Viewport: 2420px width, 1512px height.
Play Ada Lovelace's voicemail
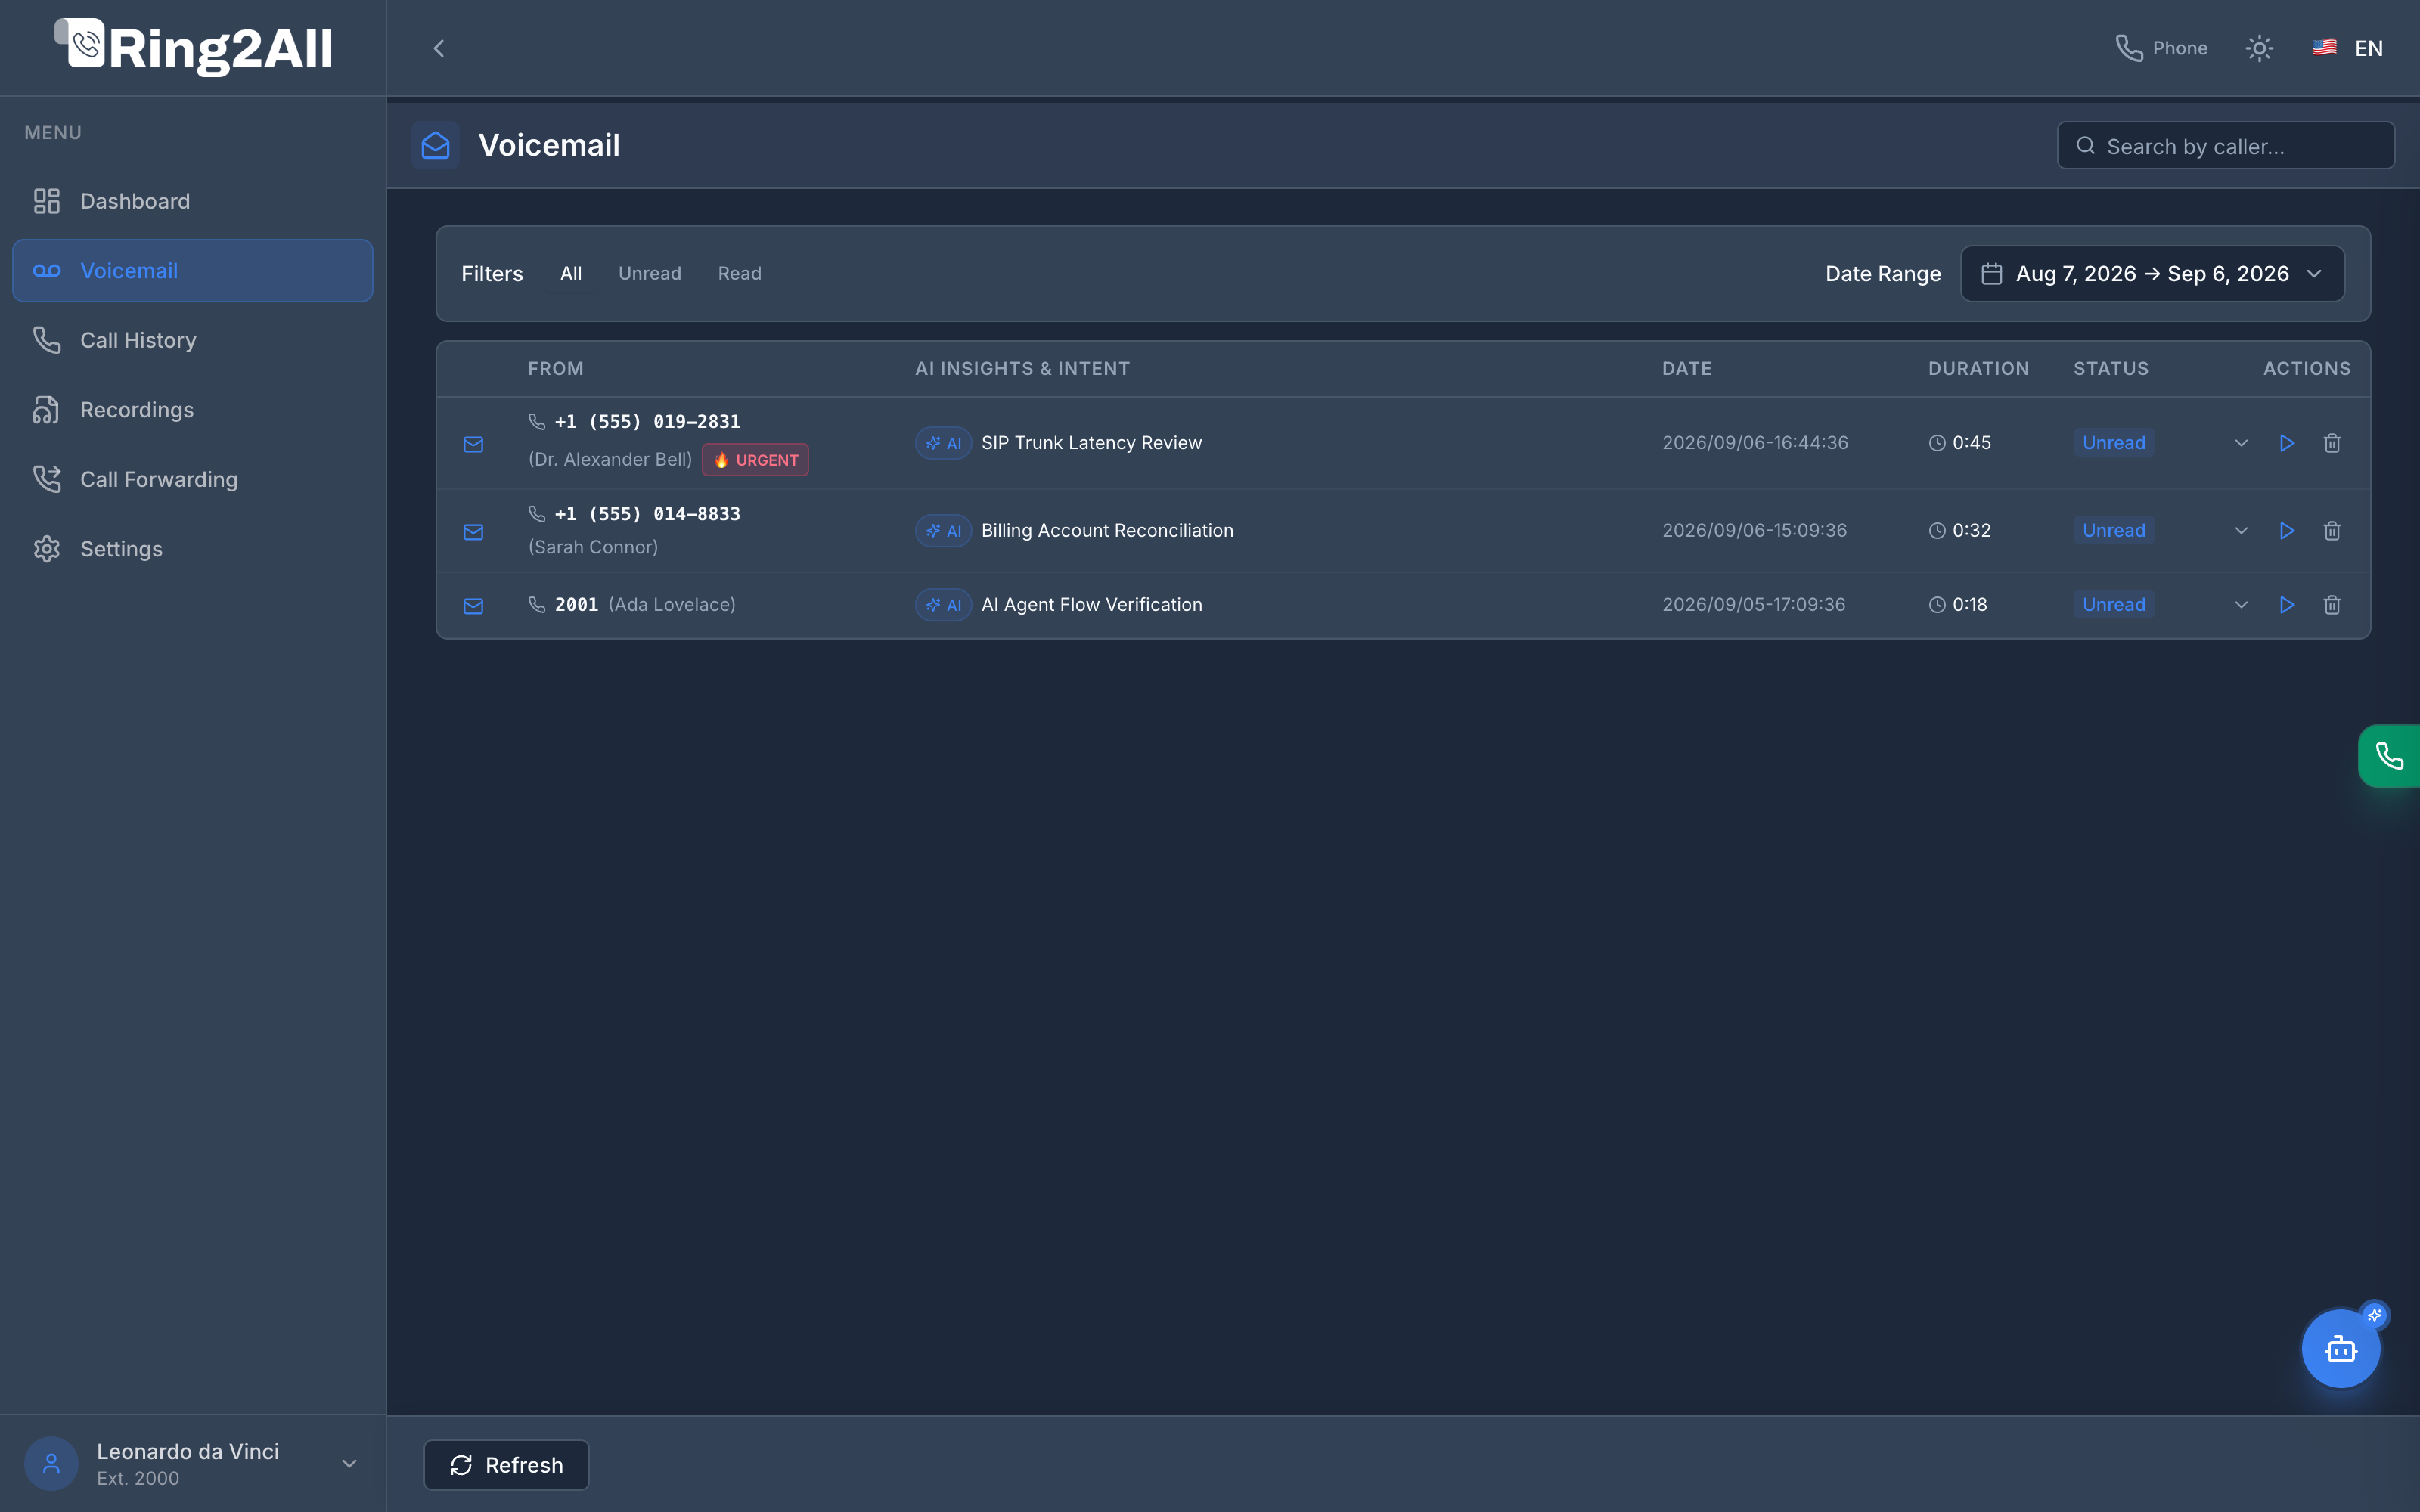tap(2286, 605)
